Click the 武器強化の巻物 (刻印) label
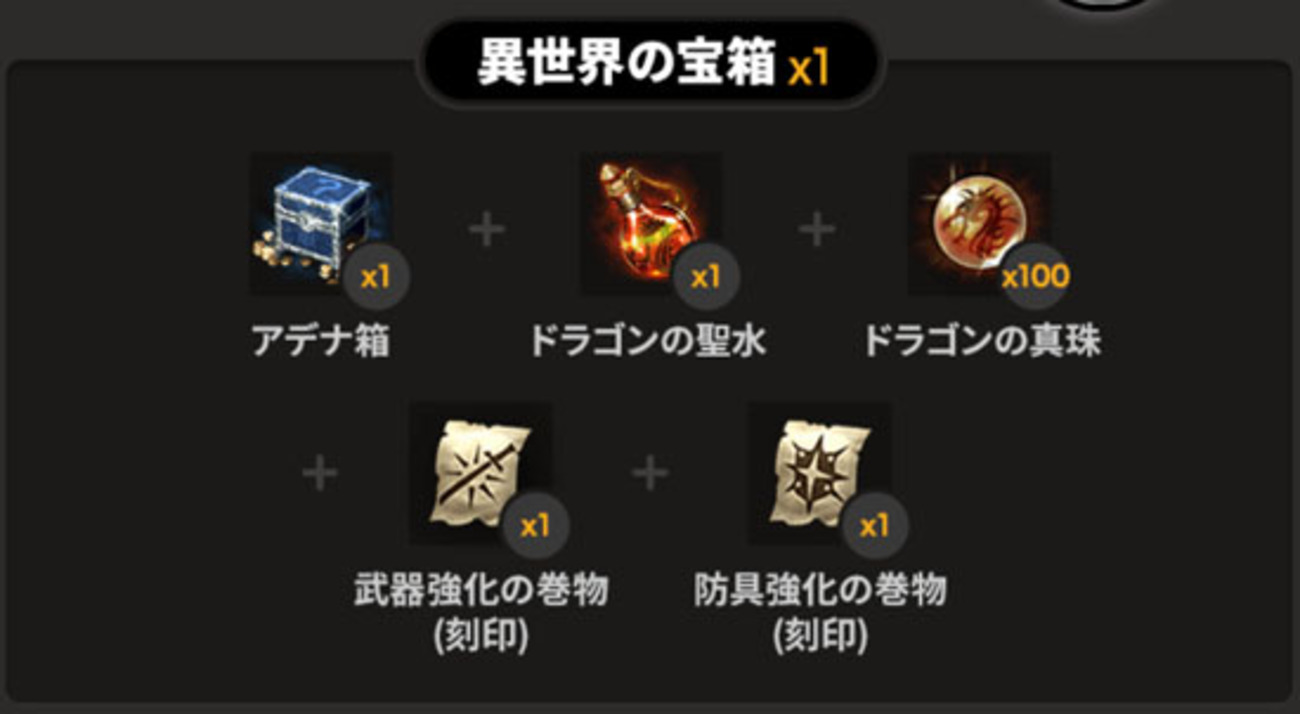 481,613
